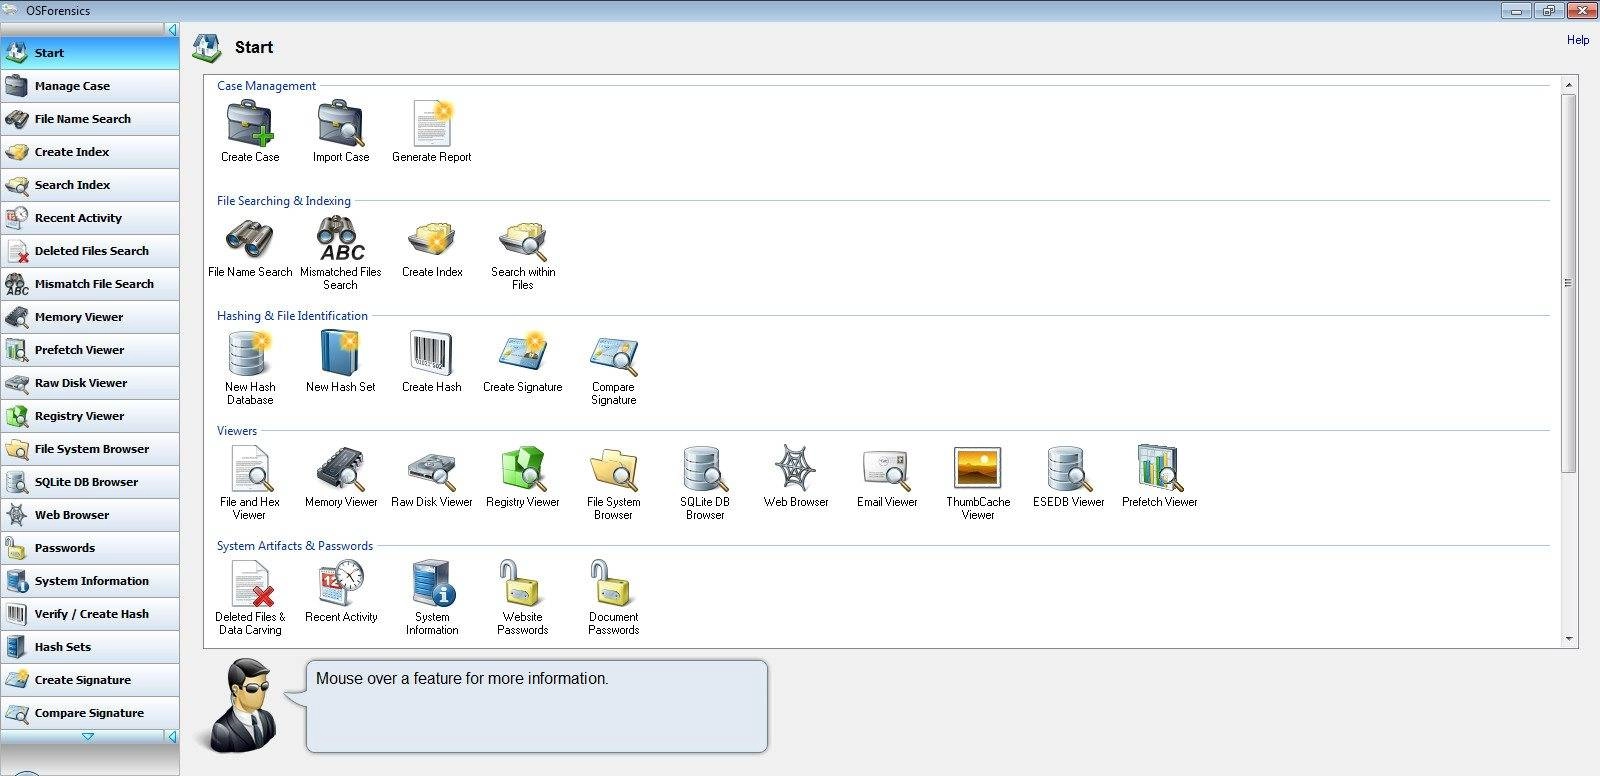Select File Name Search in sidebar
The image size is (1600, 776).
[x=90, y=119]
